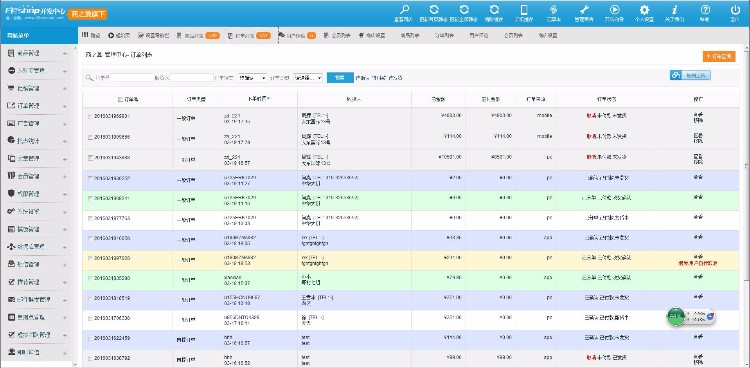Click the consignee input field in filter bar

[x=191, y=78]
